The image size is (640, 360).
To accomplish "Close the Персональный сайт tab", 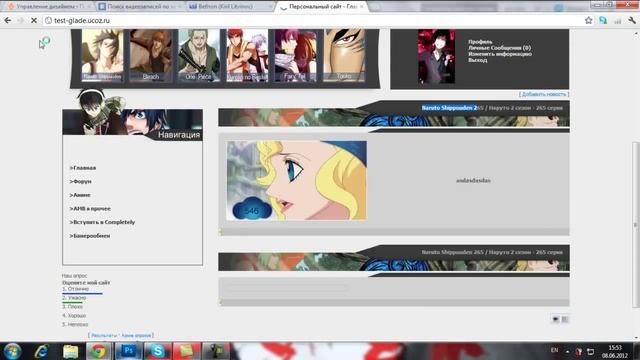I will coord(362,7).
